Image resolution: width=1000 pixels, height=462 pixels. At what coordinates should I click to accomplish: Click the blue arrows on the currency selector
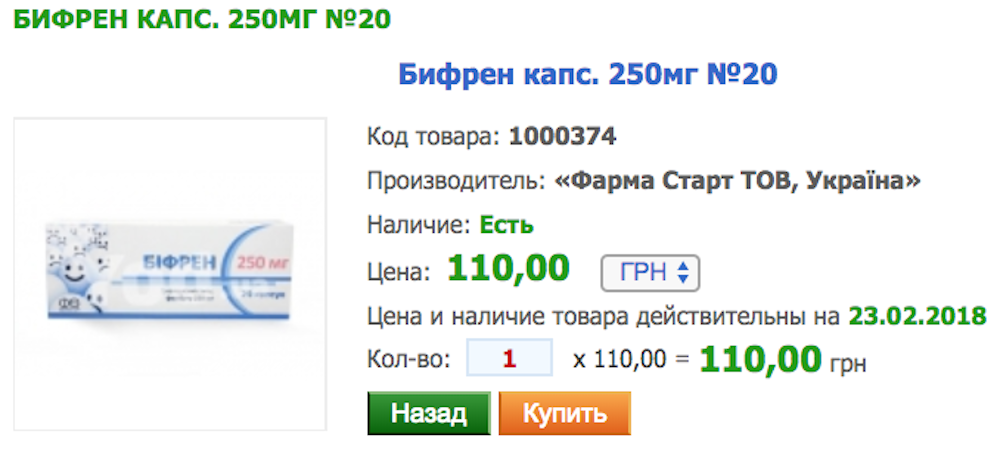click(x=683, y=273)
